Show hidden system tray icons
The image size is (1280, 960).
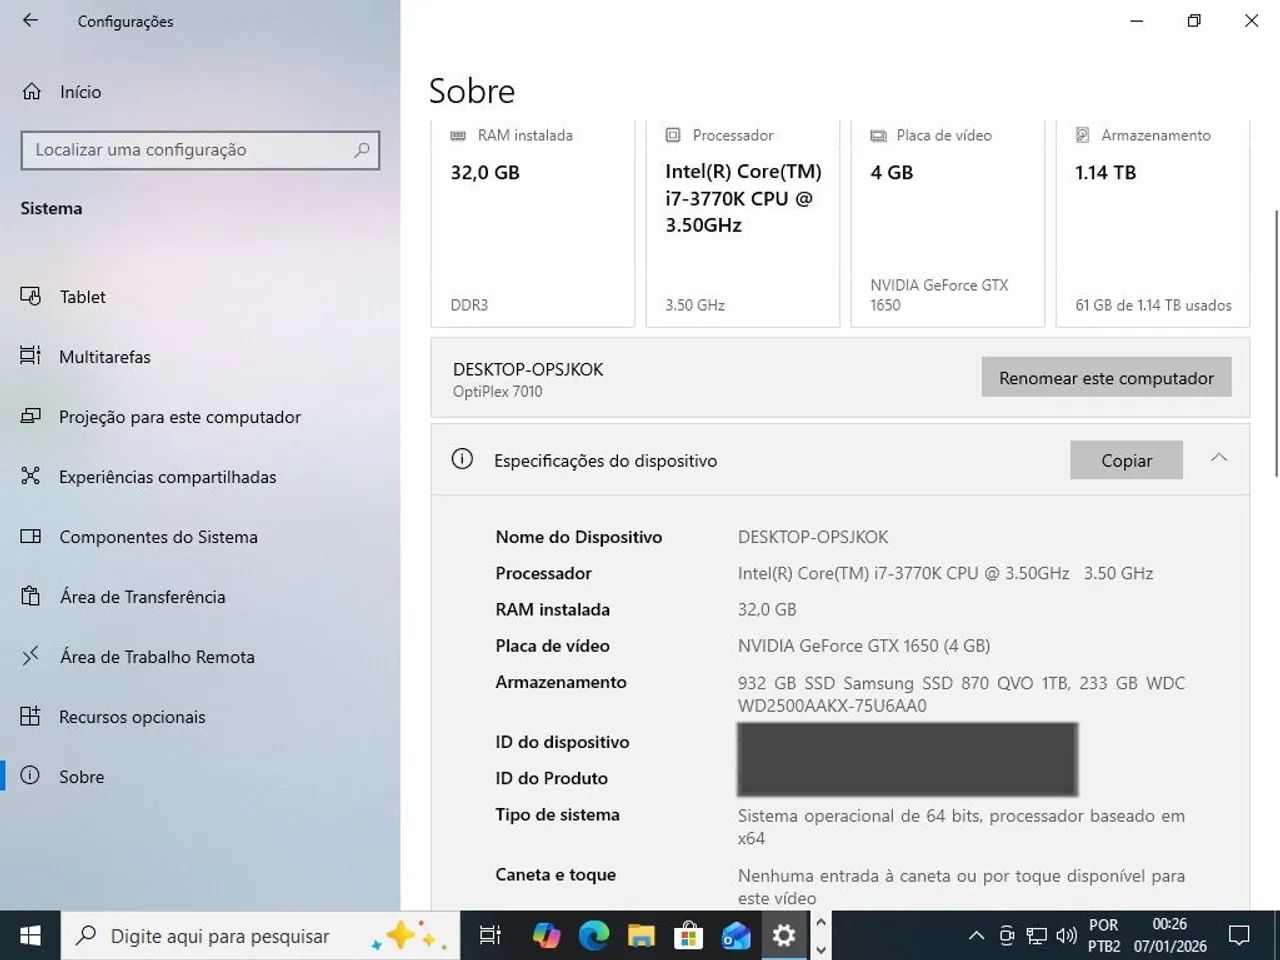click(x=976, y=936)
